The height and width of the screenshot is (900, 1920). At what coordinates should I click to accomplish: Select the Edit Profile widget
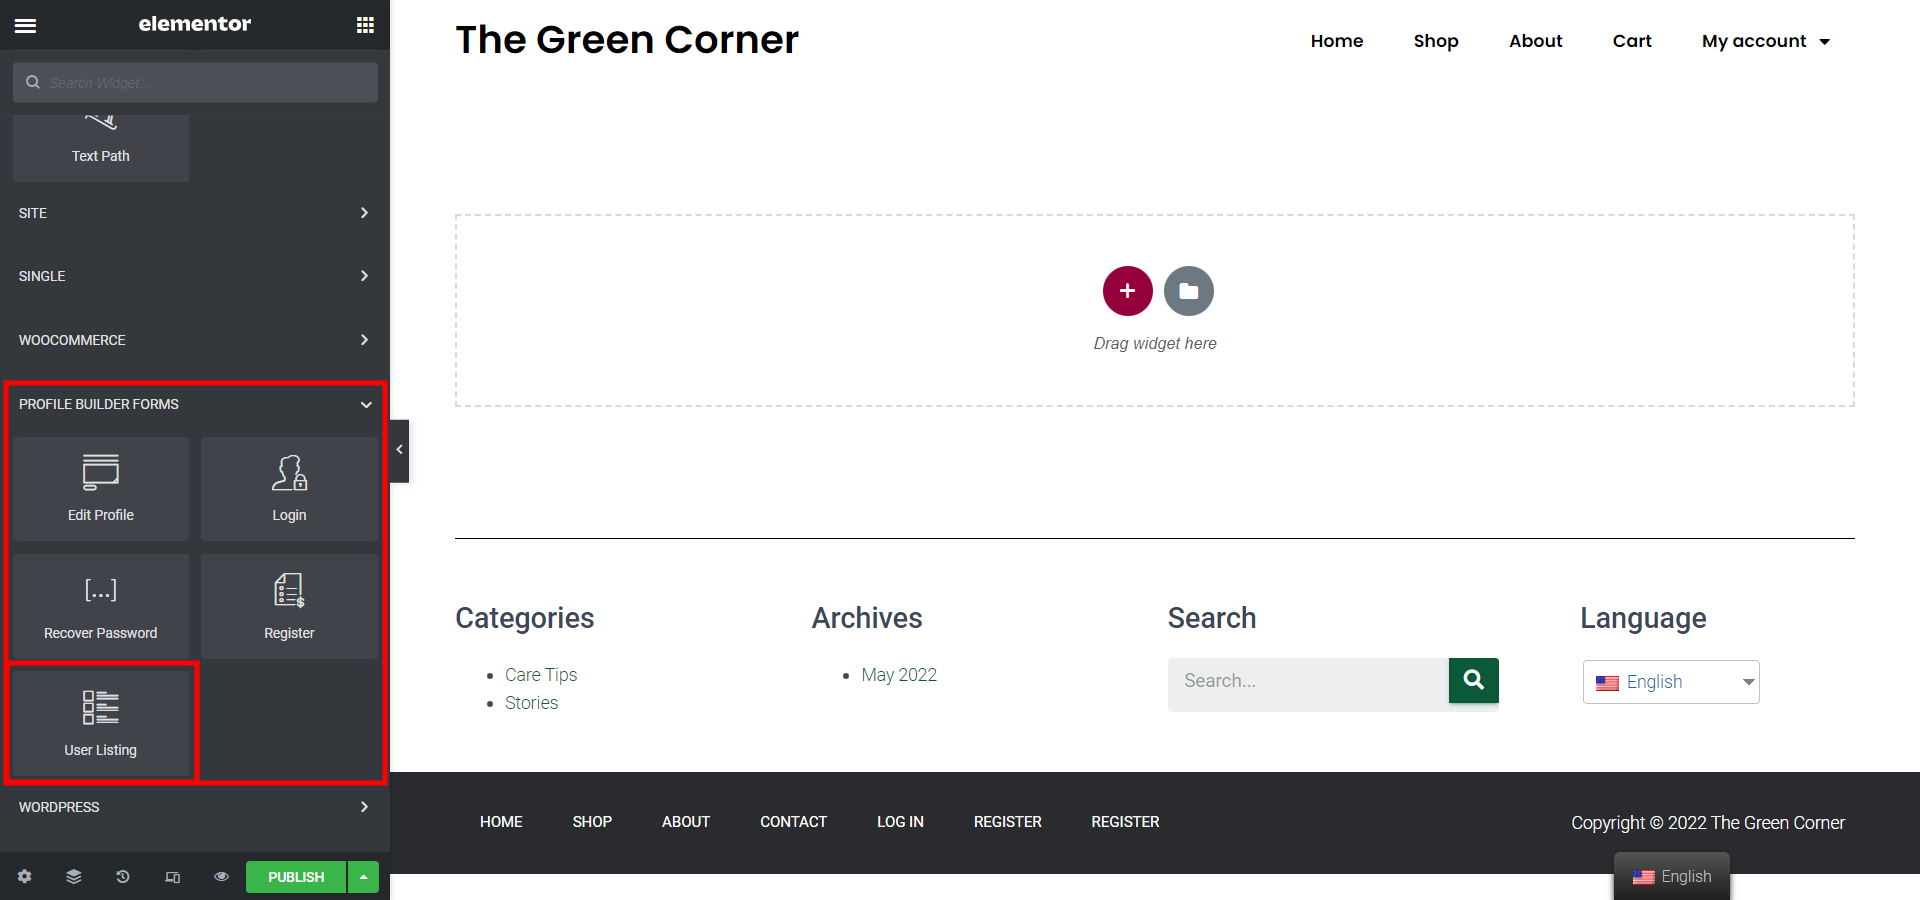coord(100,488)
